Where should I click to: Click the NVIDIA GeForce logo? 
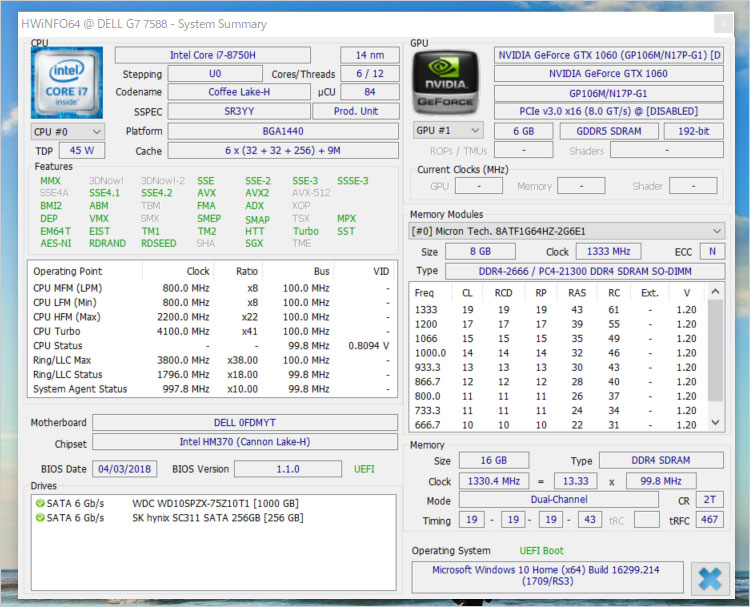click(445, 83)
